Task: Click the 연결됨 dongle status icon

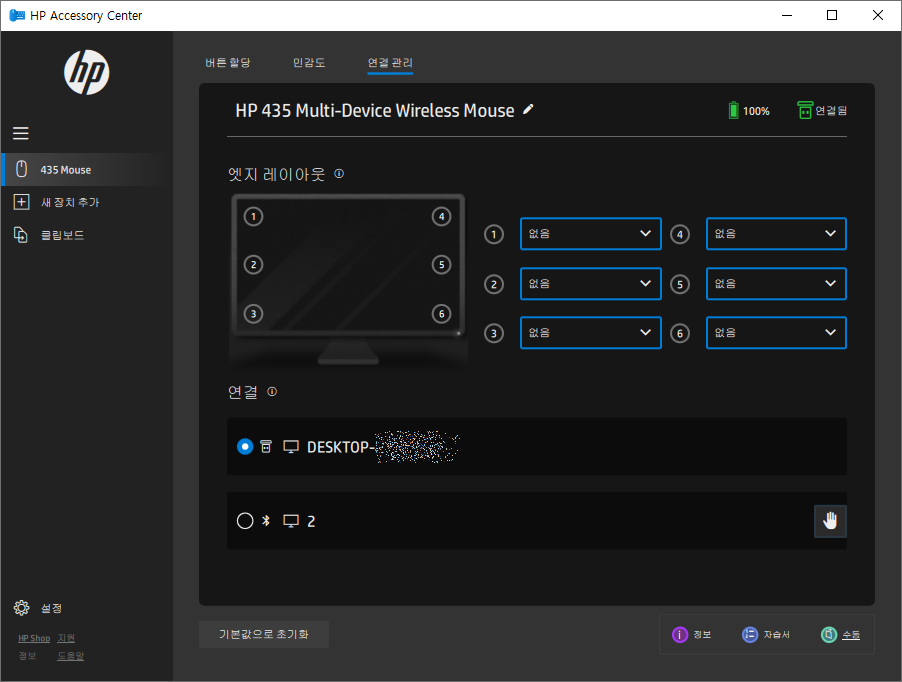Action: (805, 110)
